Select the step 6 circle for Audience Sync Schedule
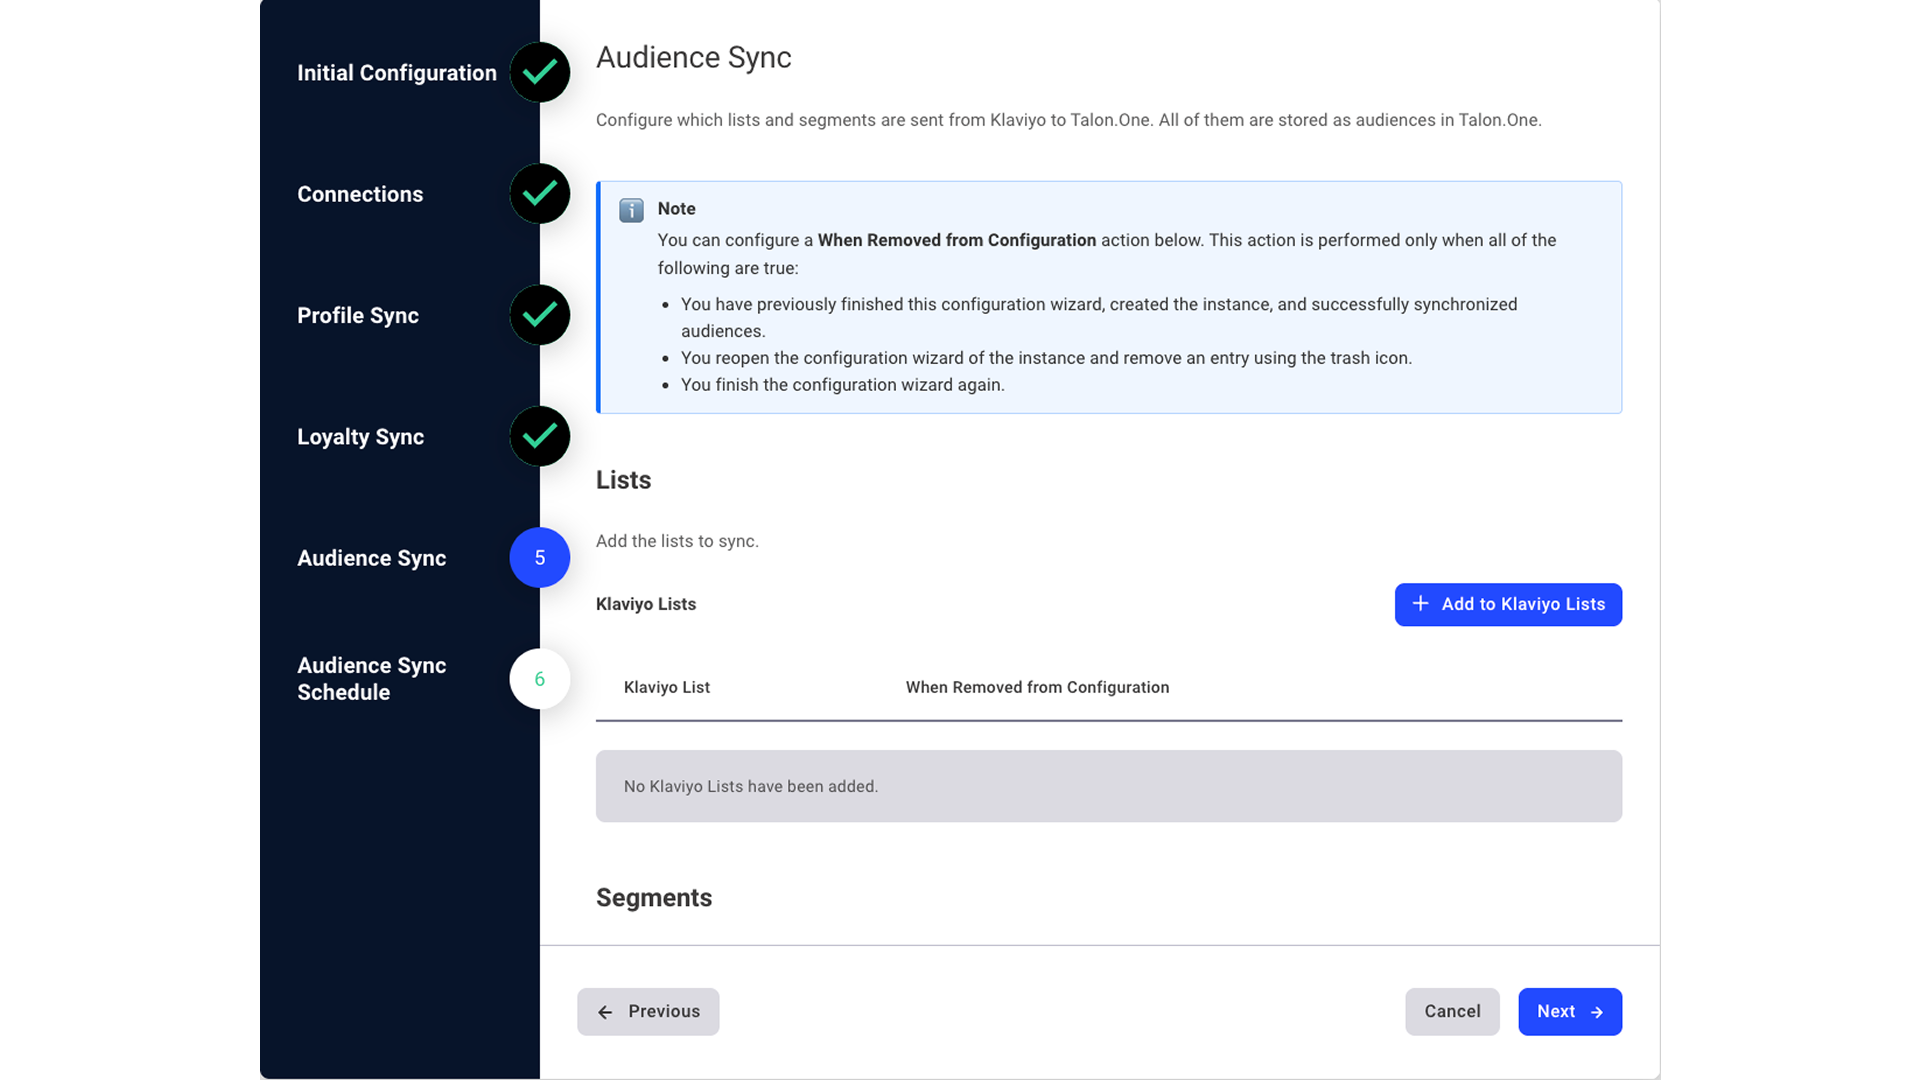Viewport: 1920px width, 1080px height. (540, 679)
